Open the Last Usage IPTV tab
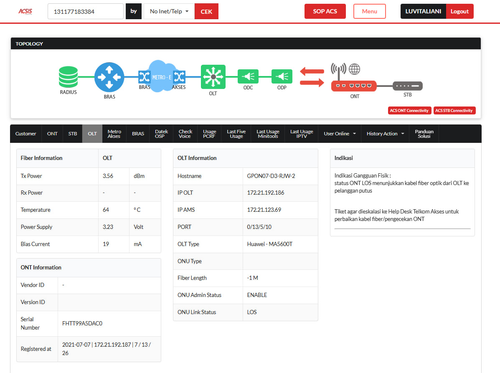Image resolution: width=500 pixels, height=373 pixels. tap(302, 134)
